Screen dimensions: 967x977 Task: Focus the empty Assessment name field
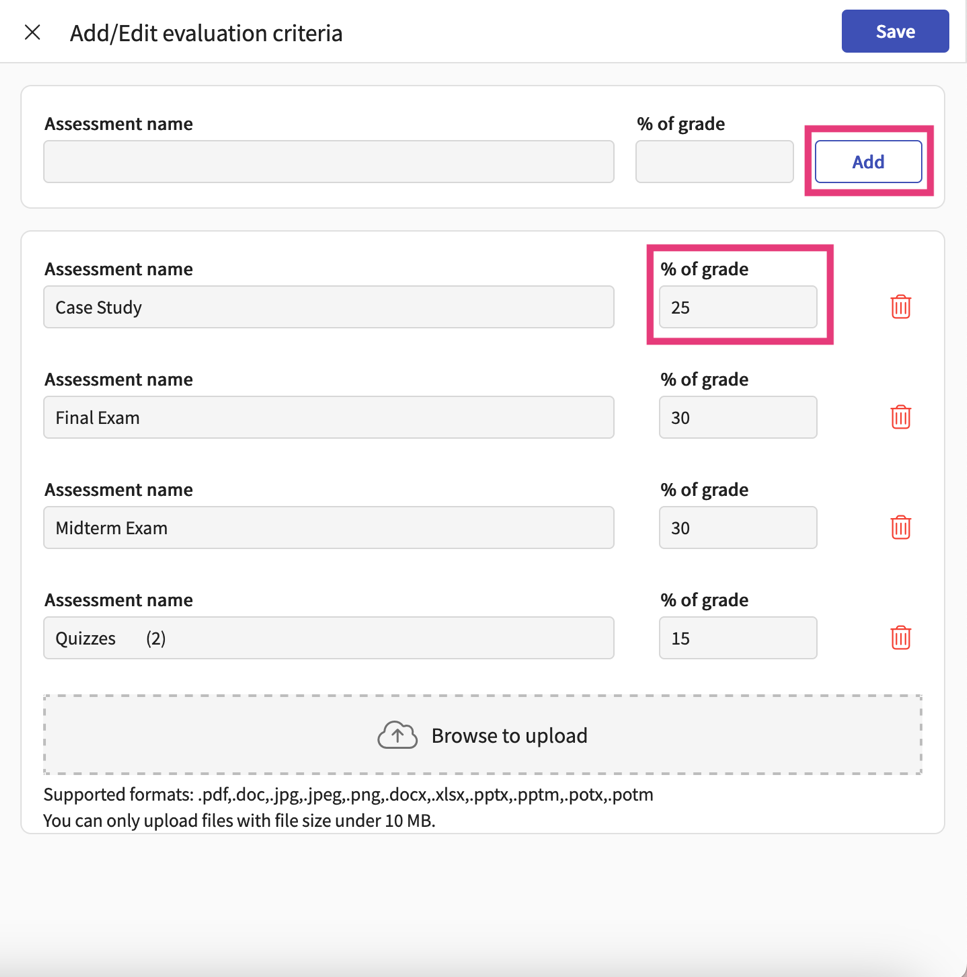pyautogui.click(x=328, y=161)
